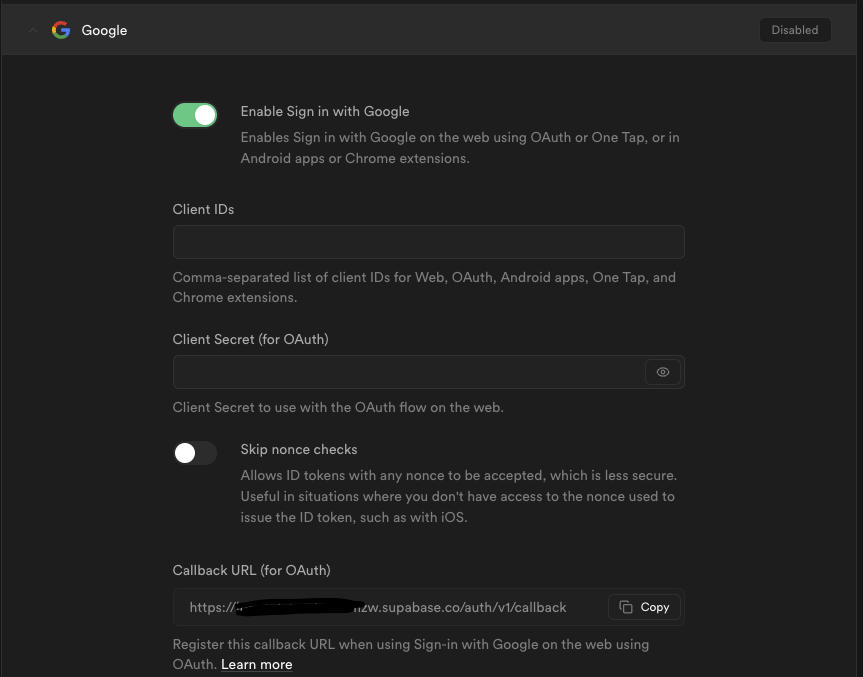Click the Client IDs help description text
Viewport: 863px width, 677px height.
coord(424,287)
